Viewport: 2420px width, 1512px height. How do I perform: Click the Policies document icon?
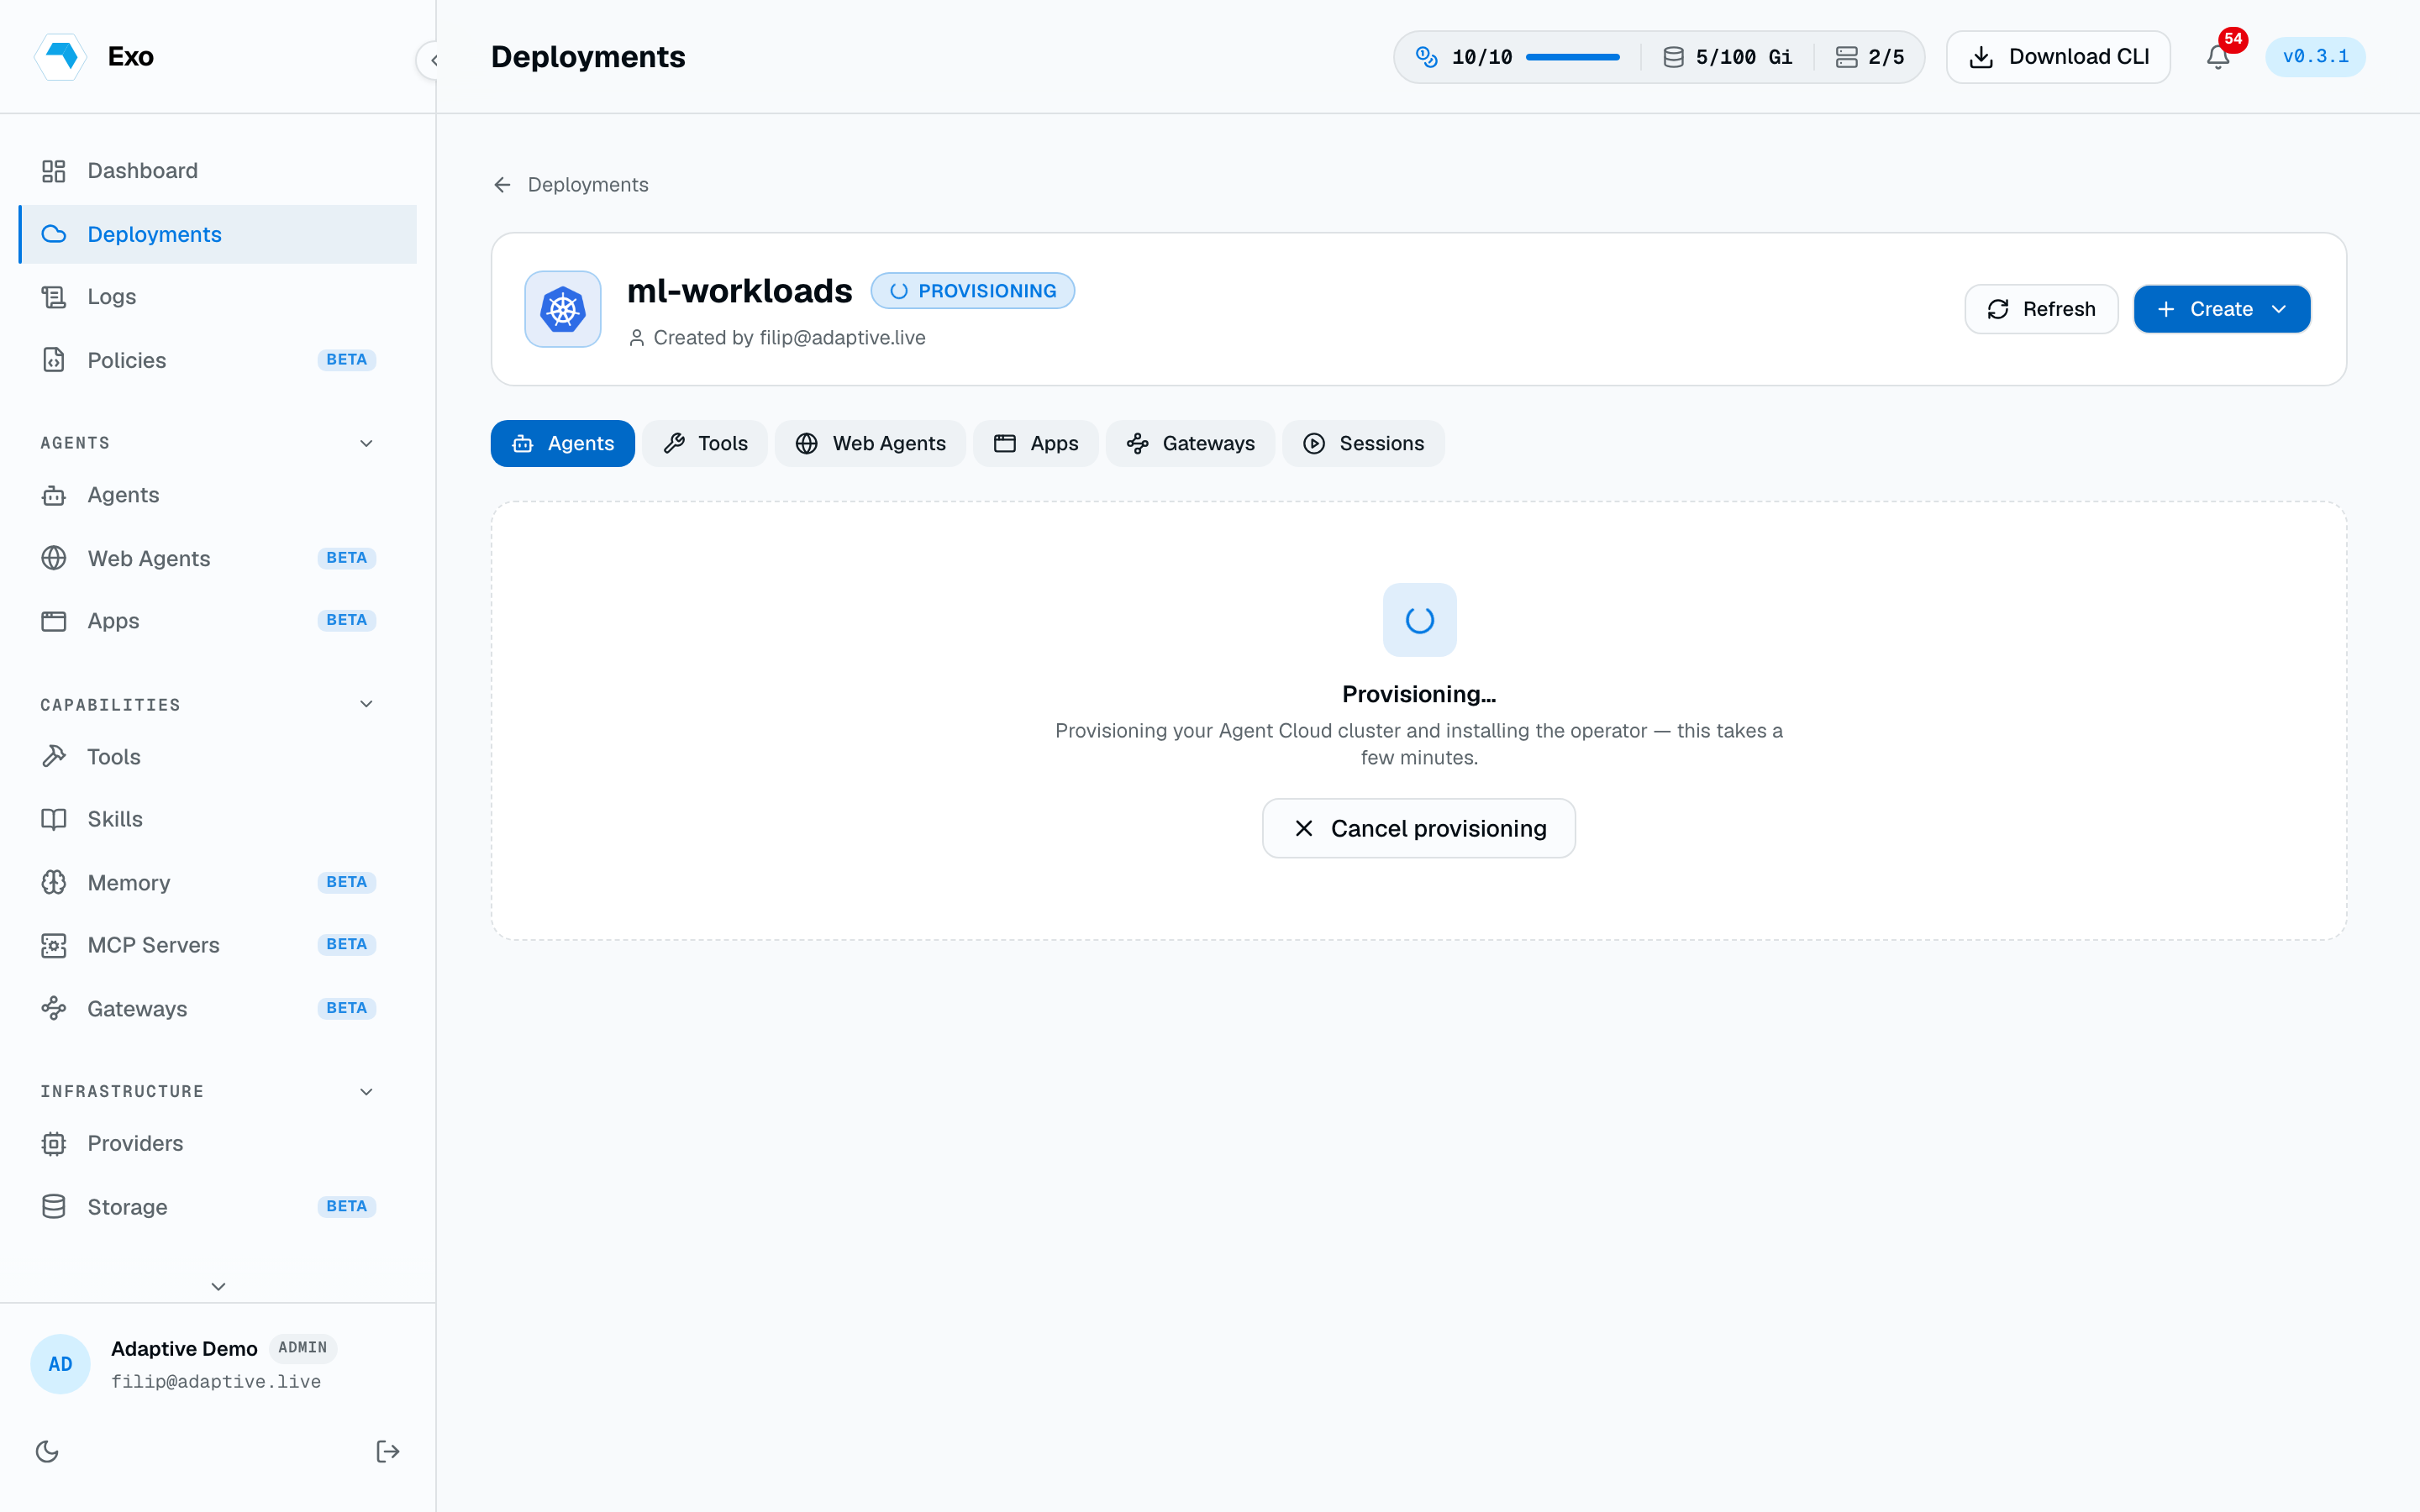(x=54, y=360)
